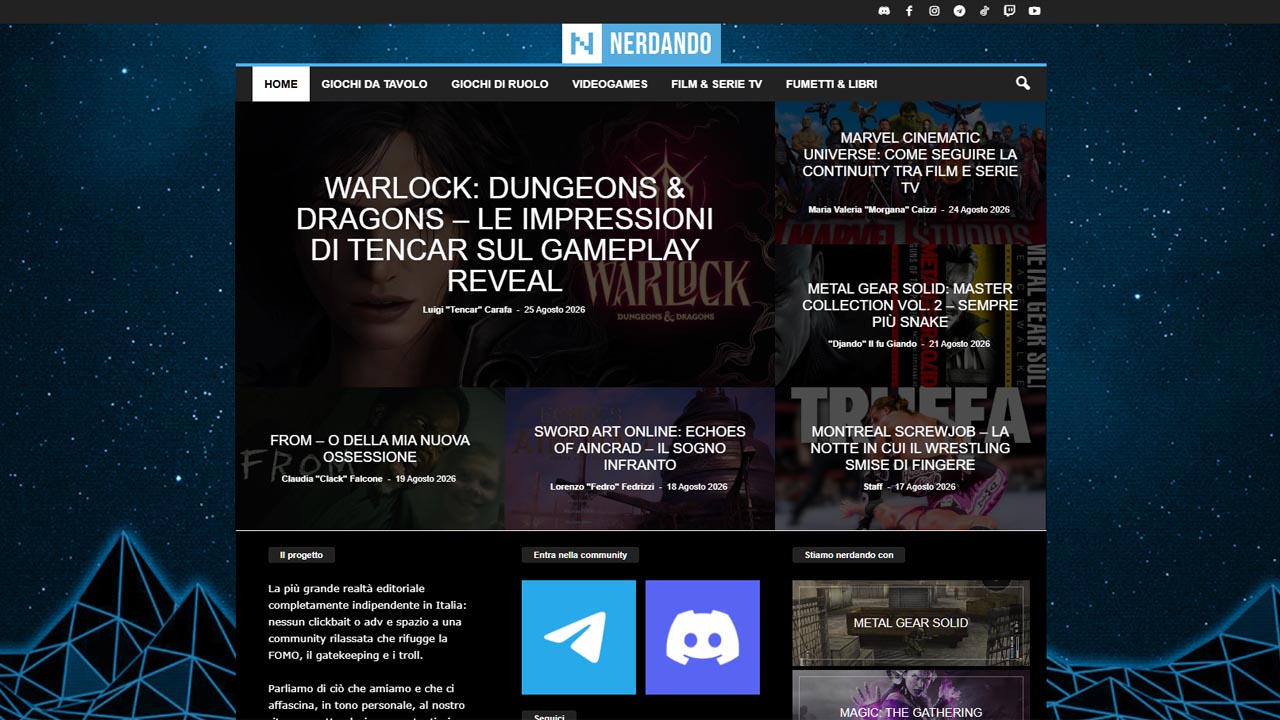Open the Montreal Screwjob wrestling article
The image size is (1280, 720).
(910, 448)
